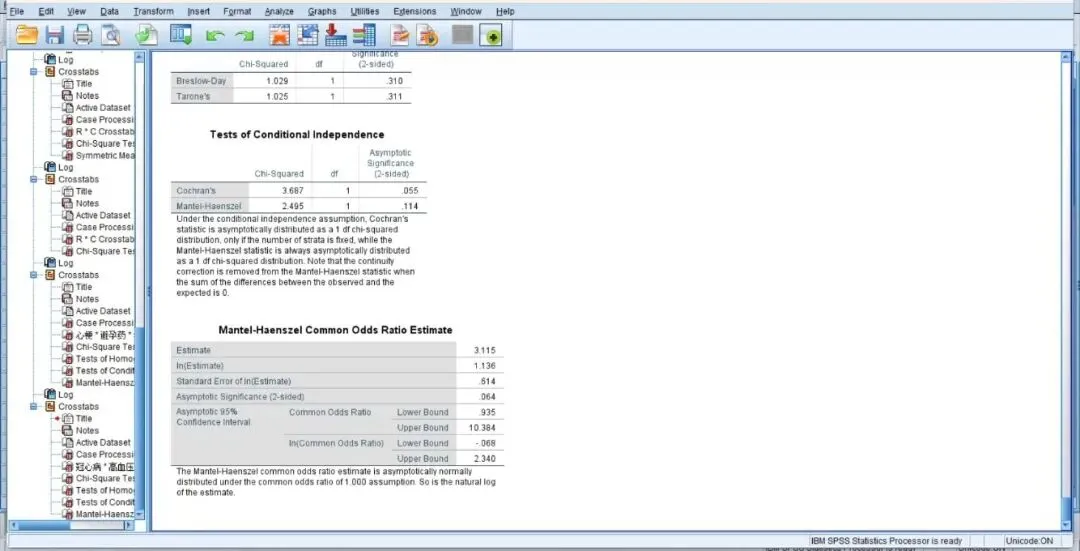Click the outline pane vertical scrollbar up arrow

pyautogui.click(x=140, y=57)
